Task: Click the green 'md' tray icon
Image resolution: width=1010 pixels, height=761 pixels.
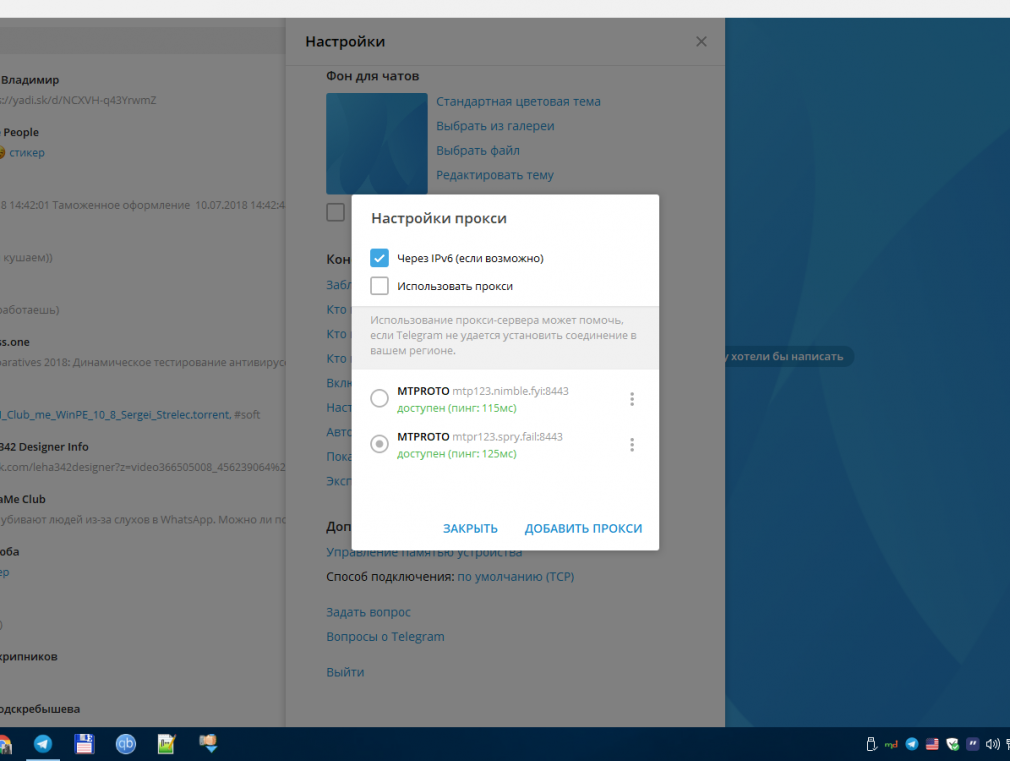Action: 891,744
